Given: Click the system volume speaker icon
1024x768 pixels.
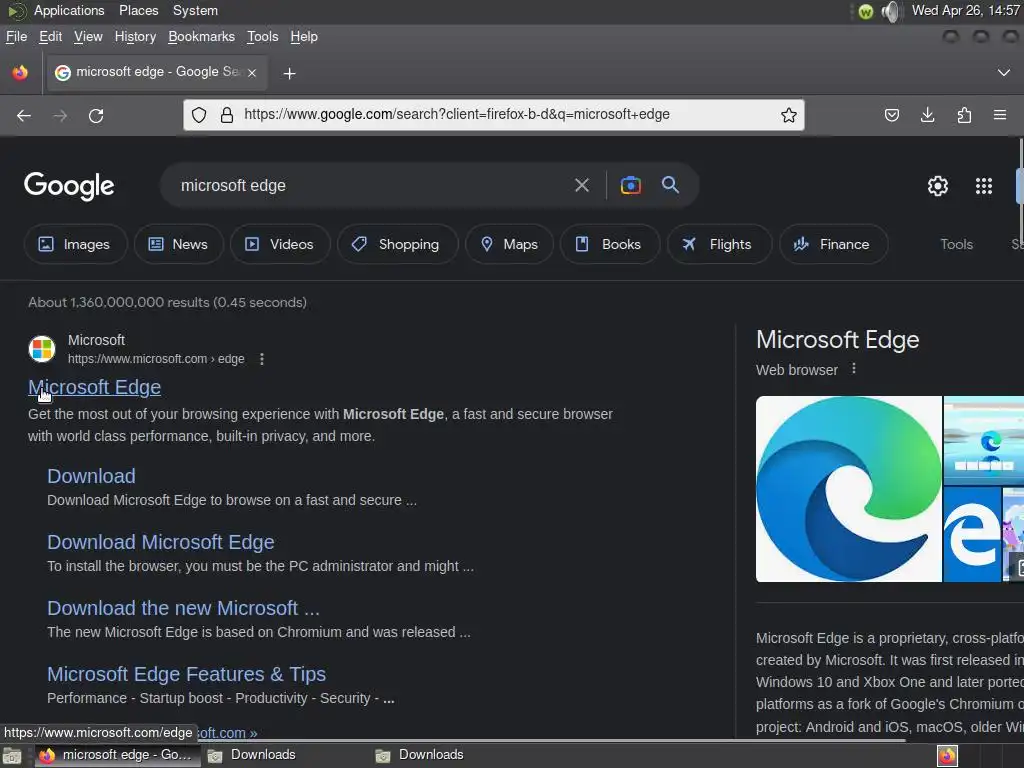Looking at the screenshot, I should pos(890,11).
